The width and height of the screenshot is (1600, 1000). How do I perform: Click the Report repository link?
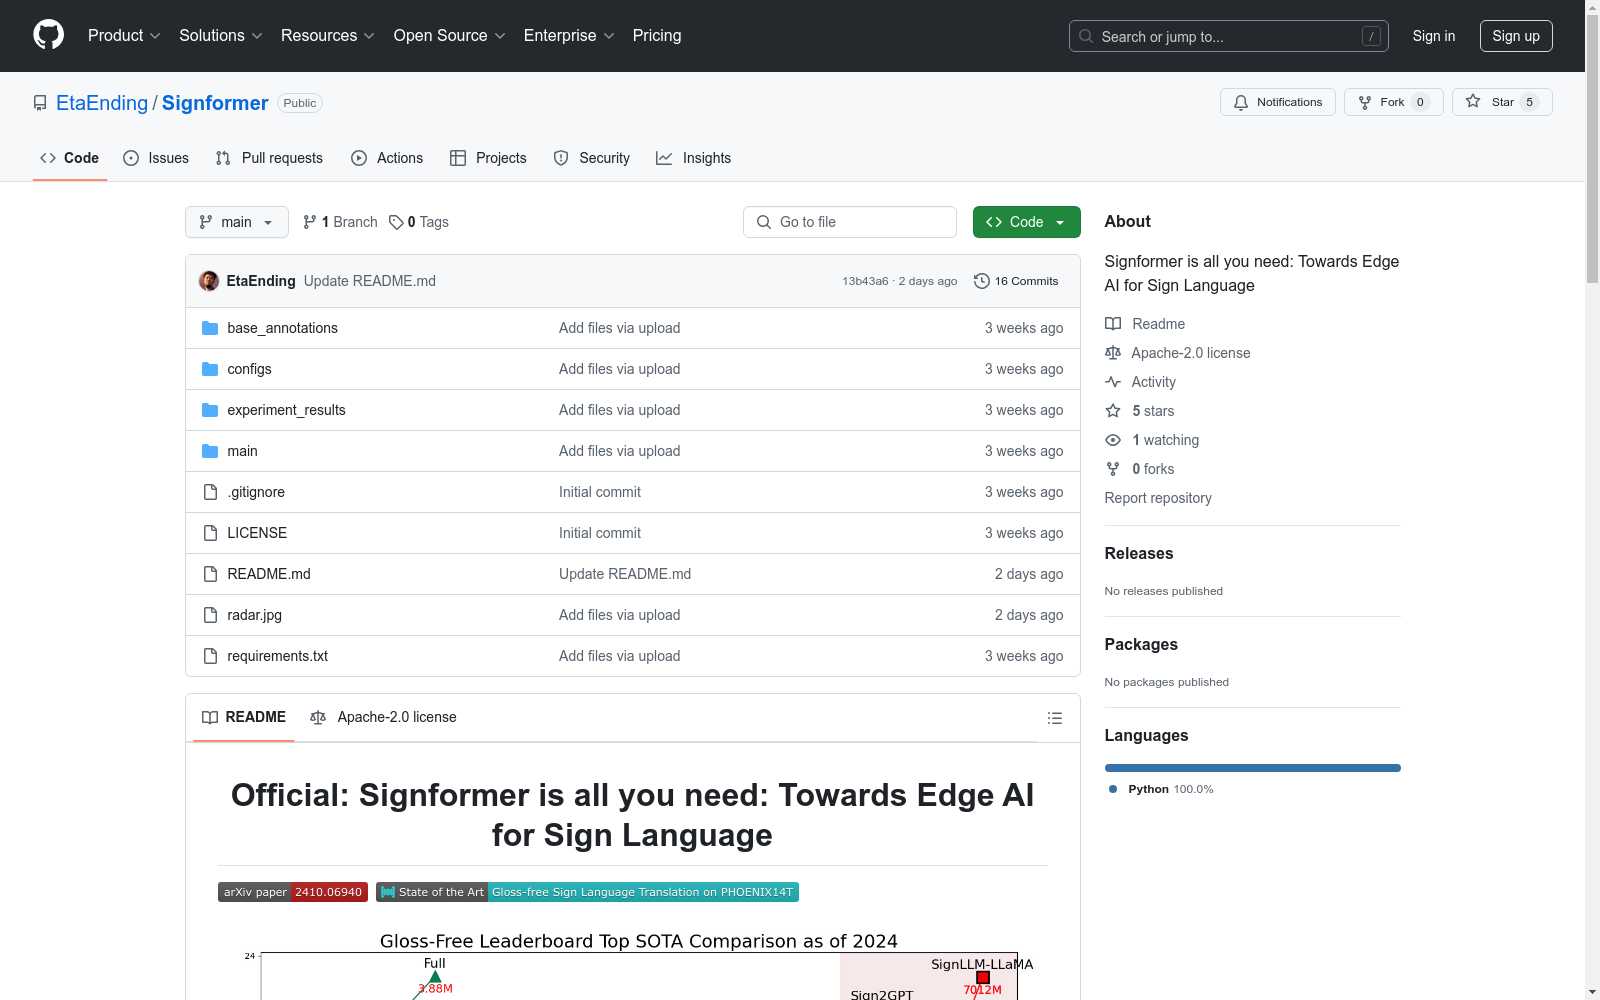pyautogui.click(x=1158, y=498)
